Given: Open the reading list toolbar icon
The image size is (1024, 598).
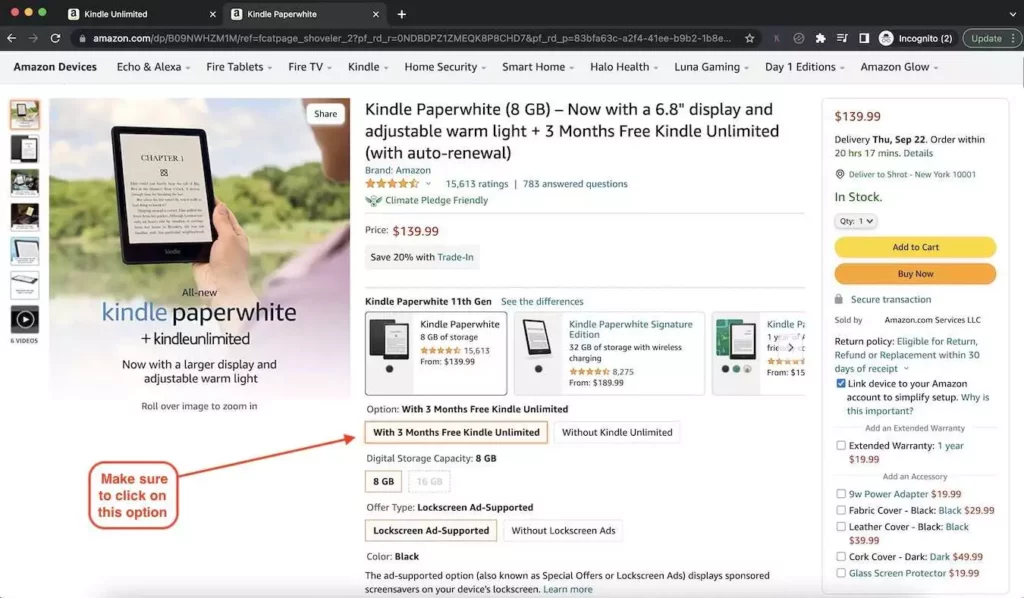Looking at the screenshot, I should pyautogui.click(x=842, y=39).
